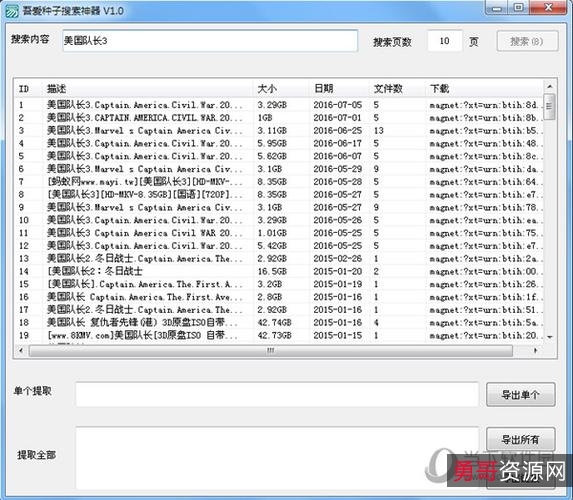Select row 15 [美国队长].Captain.America.The.First.A
This screenshot has height=500, width=573.
pyautogui.click(x=279, y=284)
